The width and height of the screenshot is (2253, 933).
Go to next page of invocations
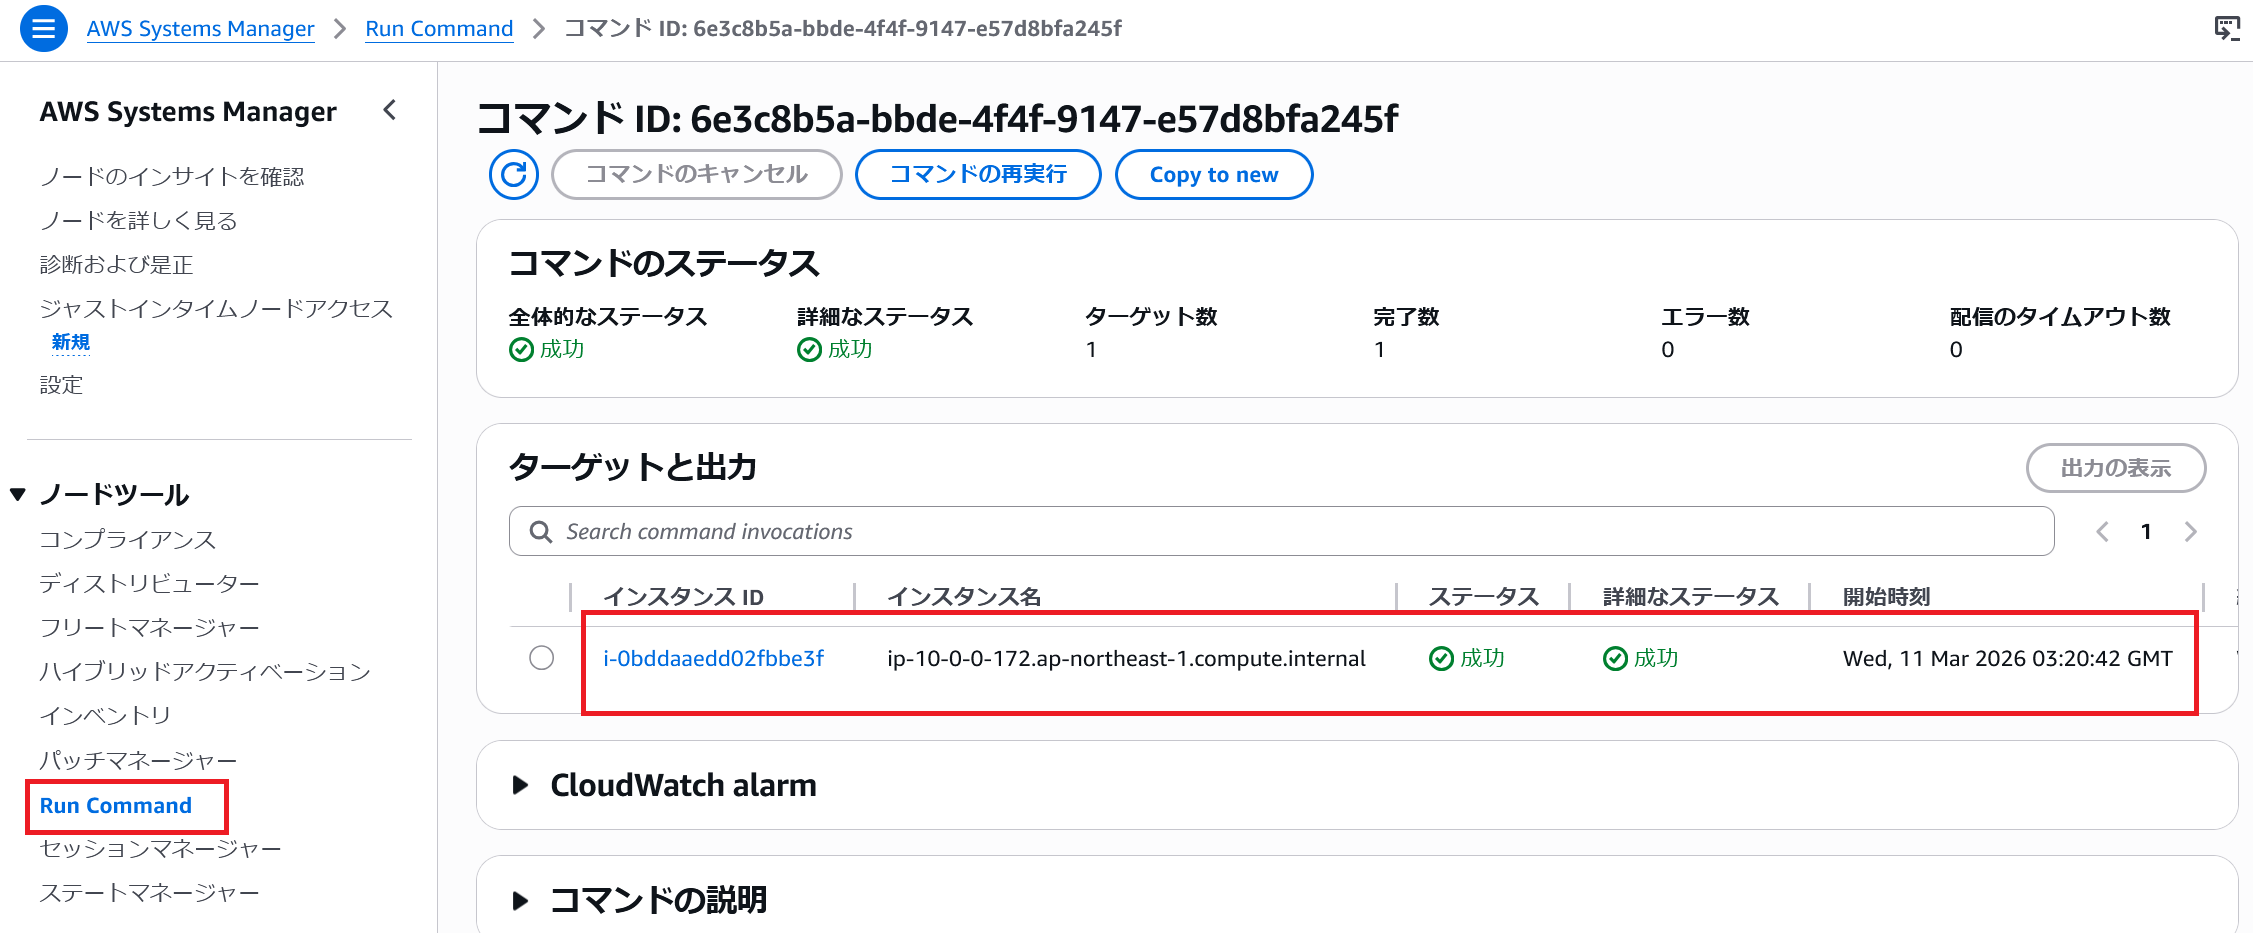click(2190, 532)
